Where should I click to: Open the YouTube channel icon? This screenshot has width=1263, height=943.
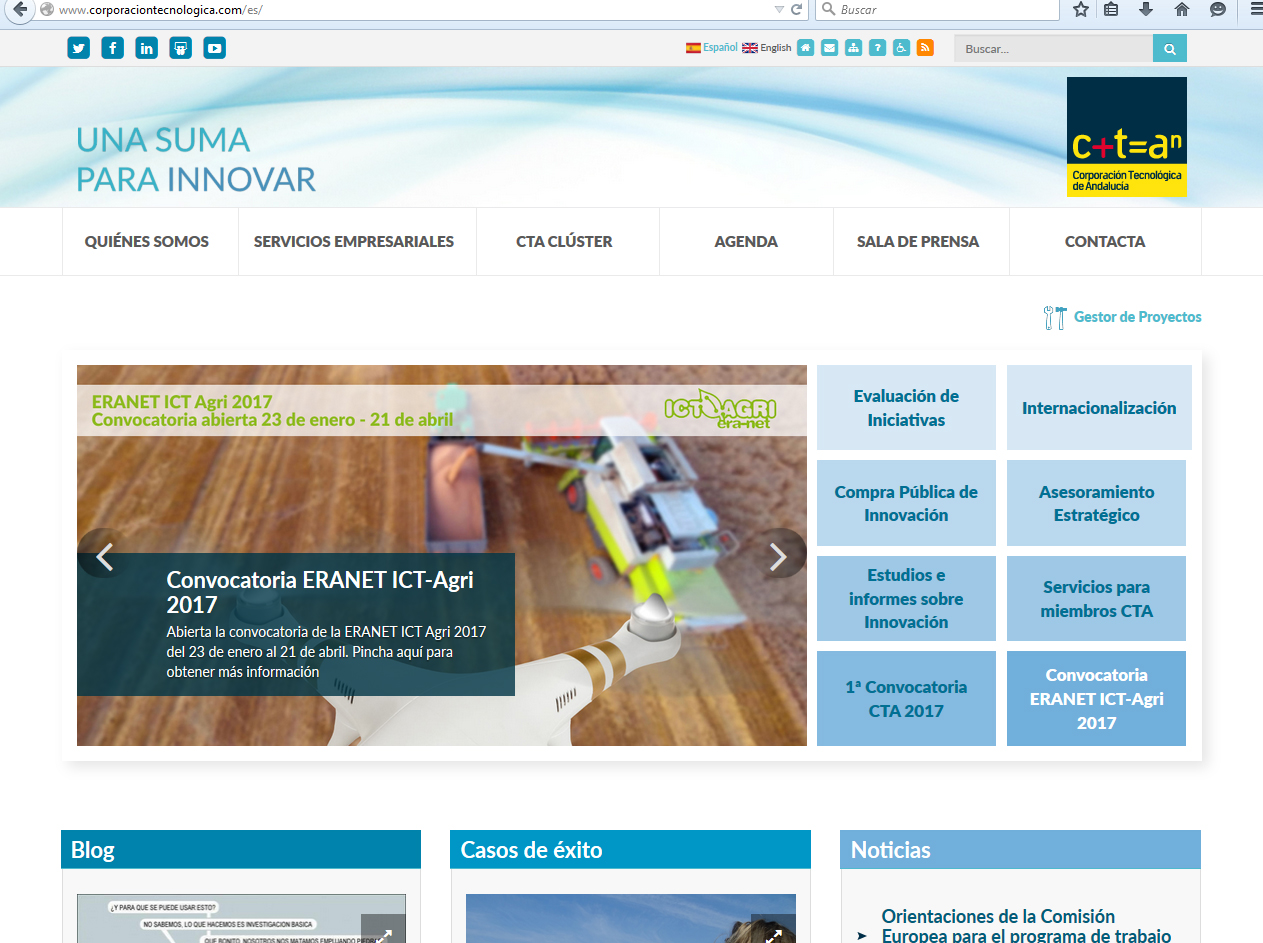click(x=214, y=47)
